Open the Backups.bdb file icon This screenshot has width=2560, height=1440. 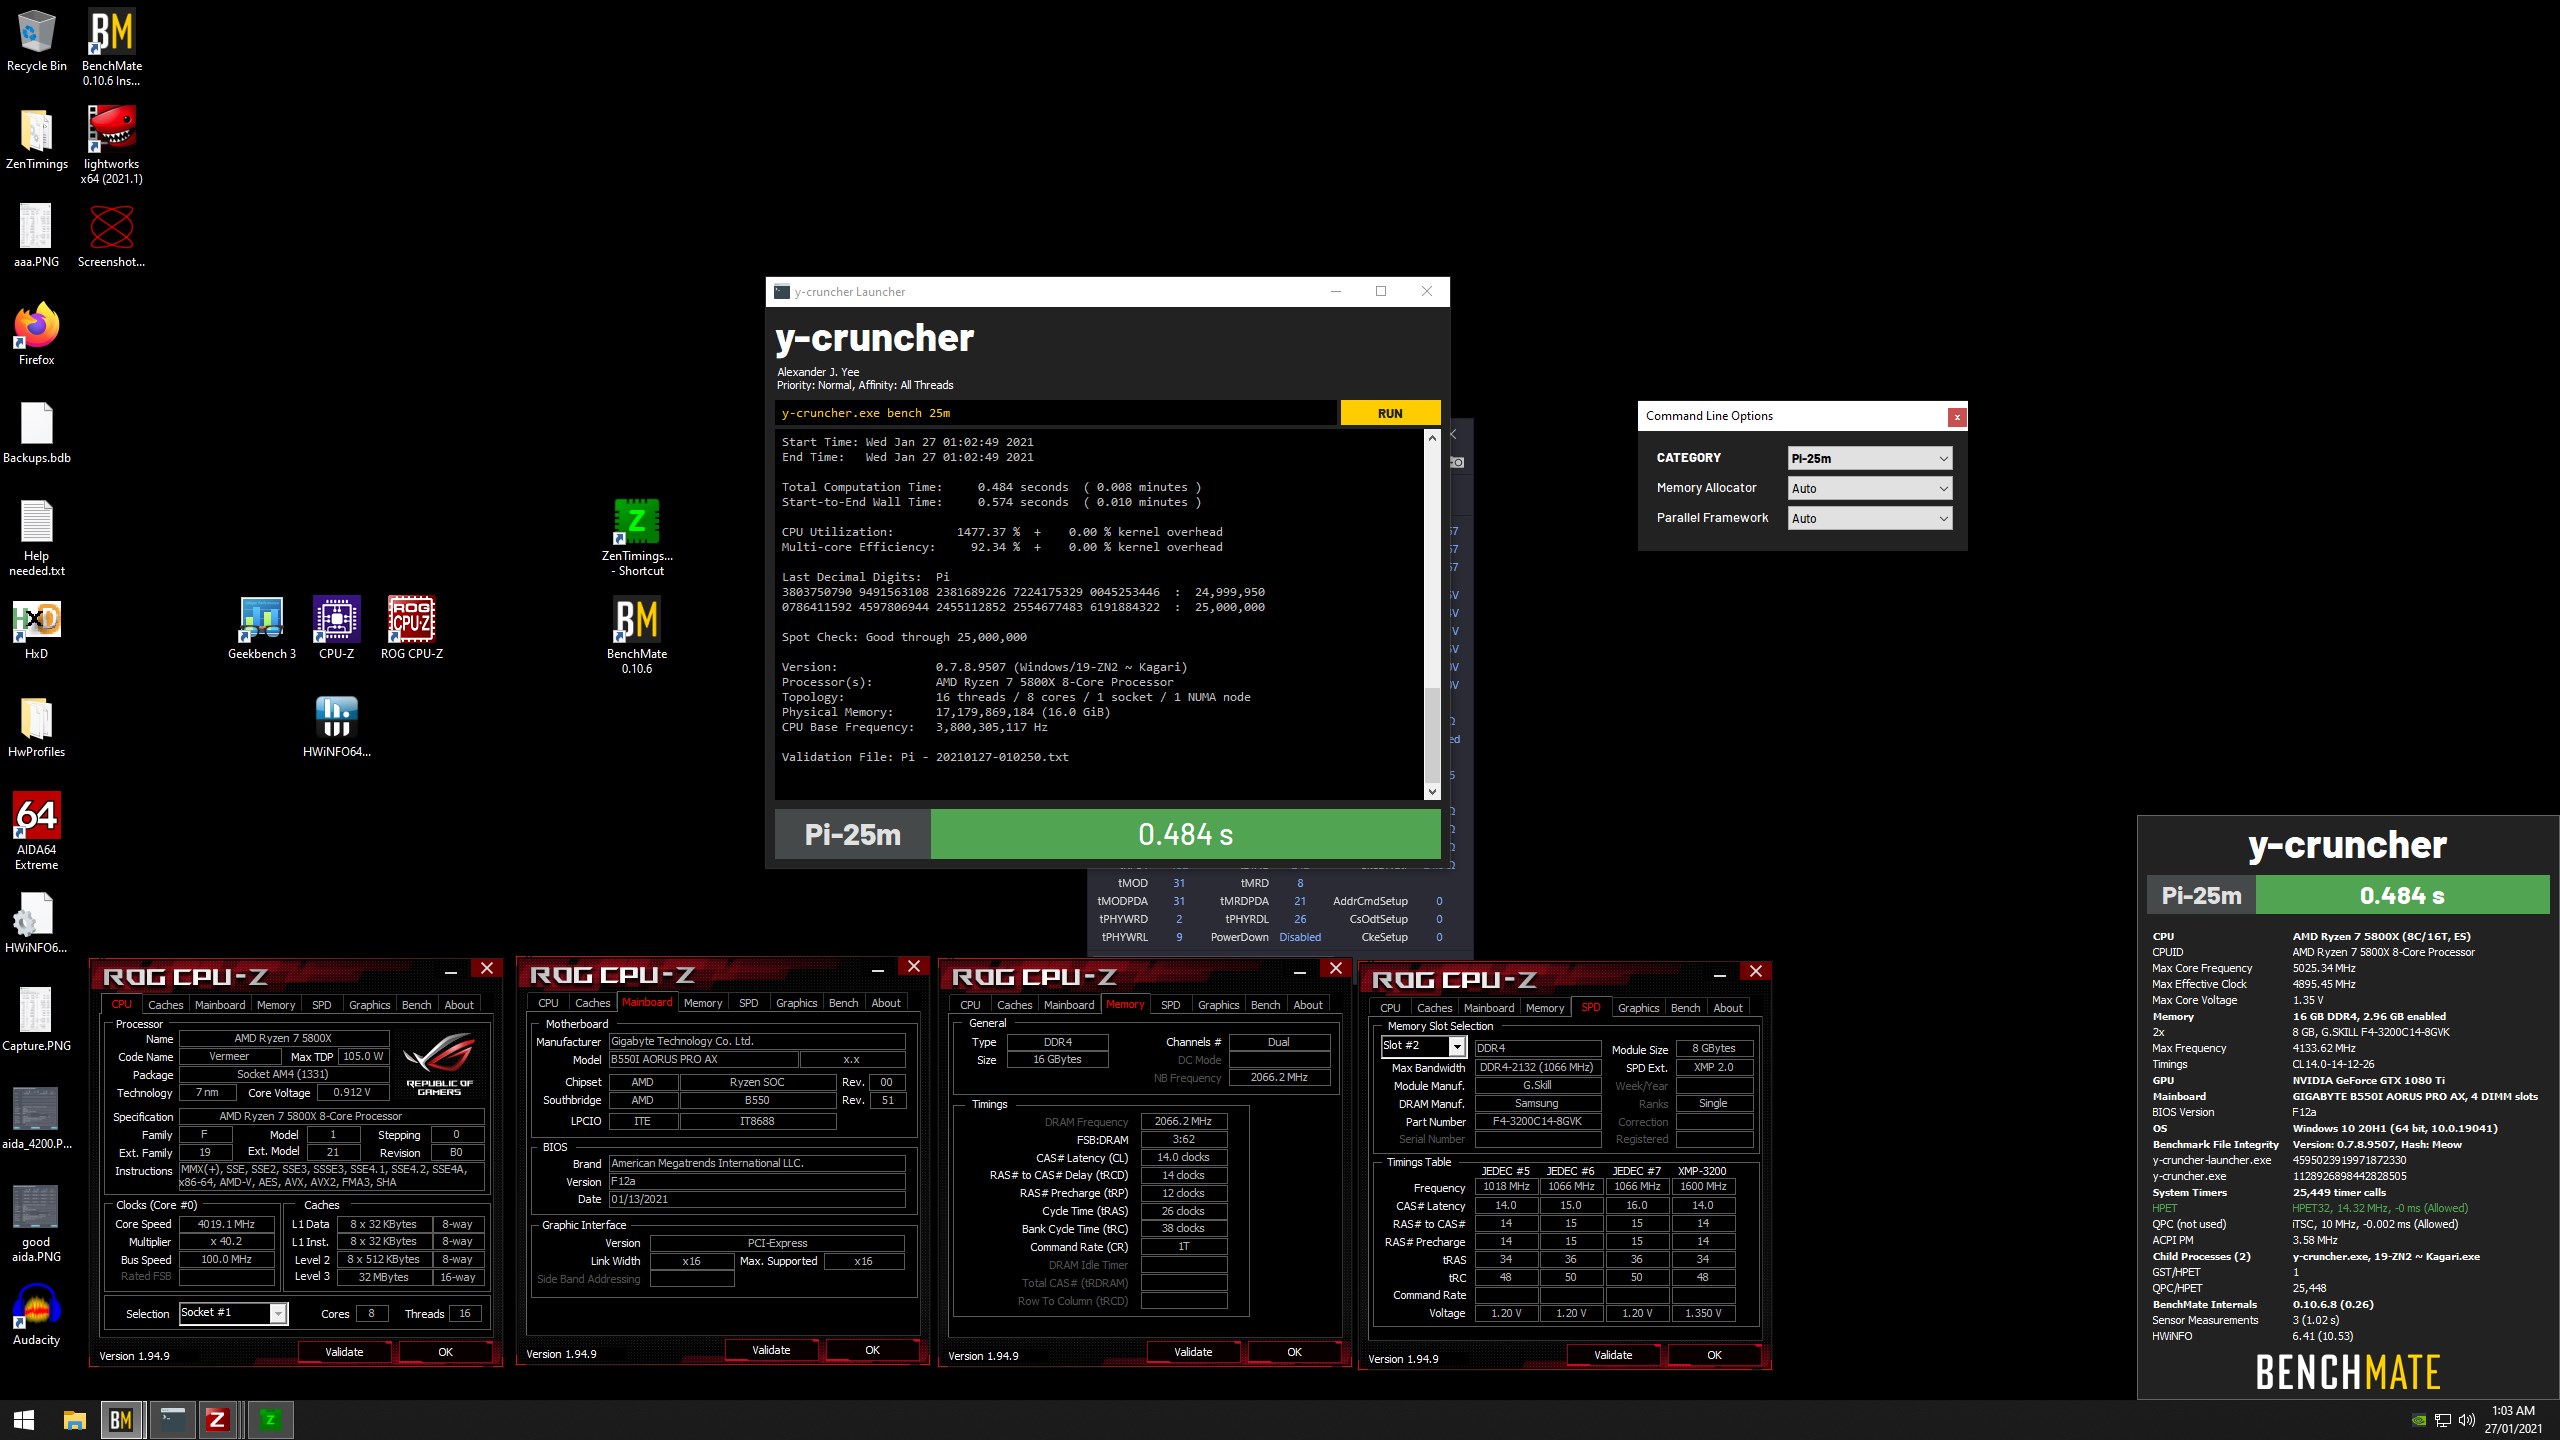(36, 433)
